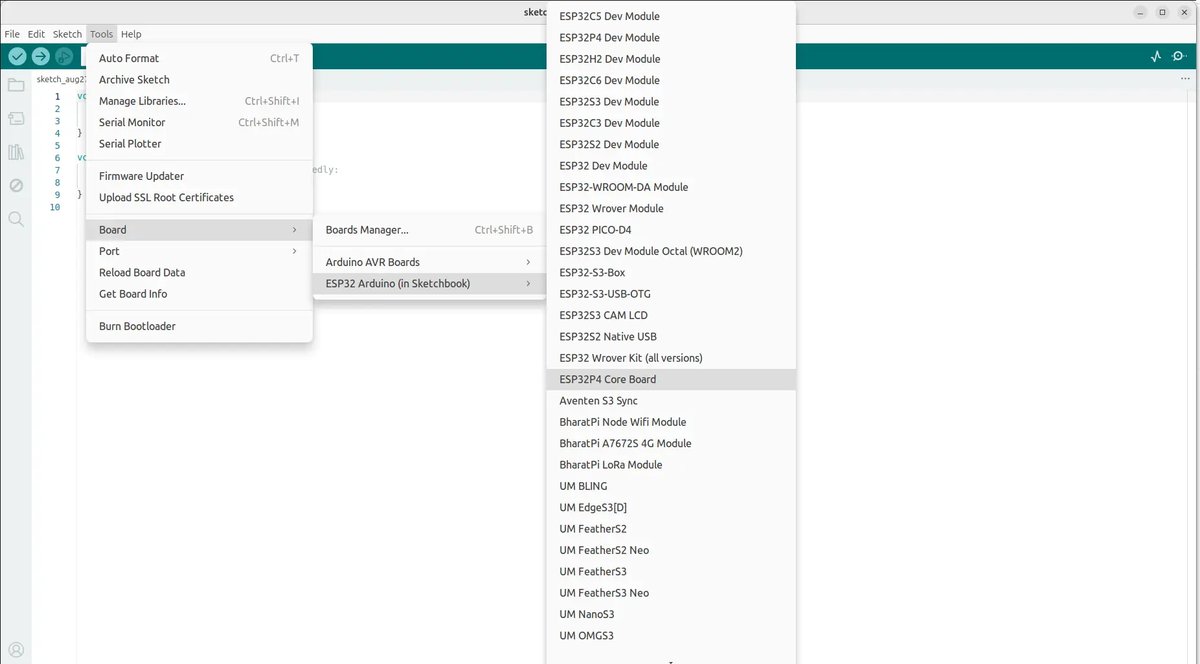Select BharatPi Node Wifi Module
This screenshot has height=664, width=1200.
point(671,422)
